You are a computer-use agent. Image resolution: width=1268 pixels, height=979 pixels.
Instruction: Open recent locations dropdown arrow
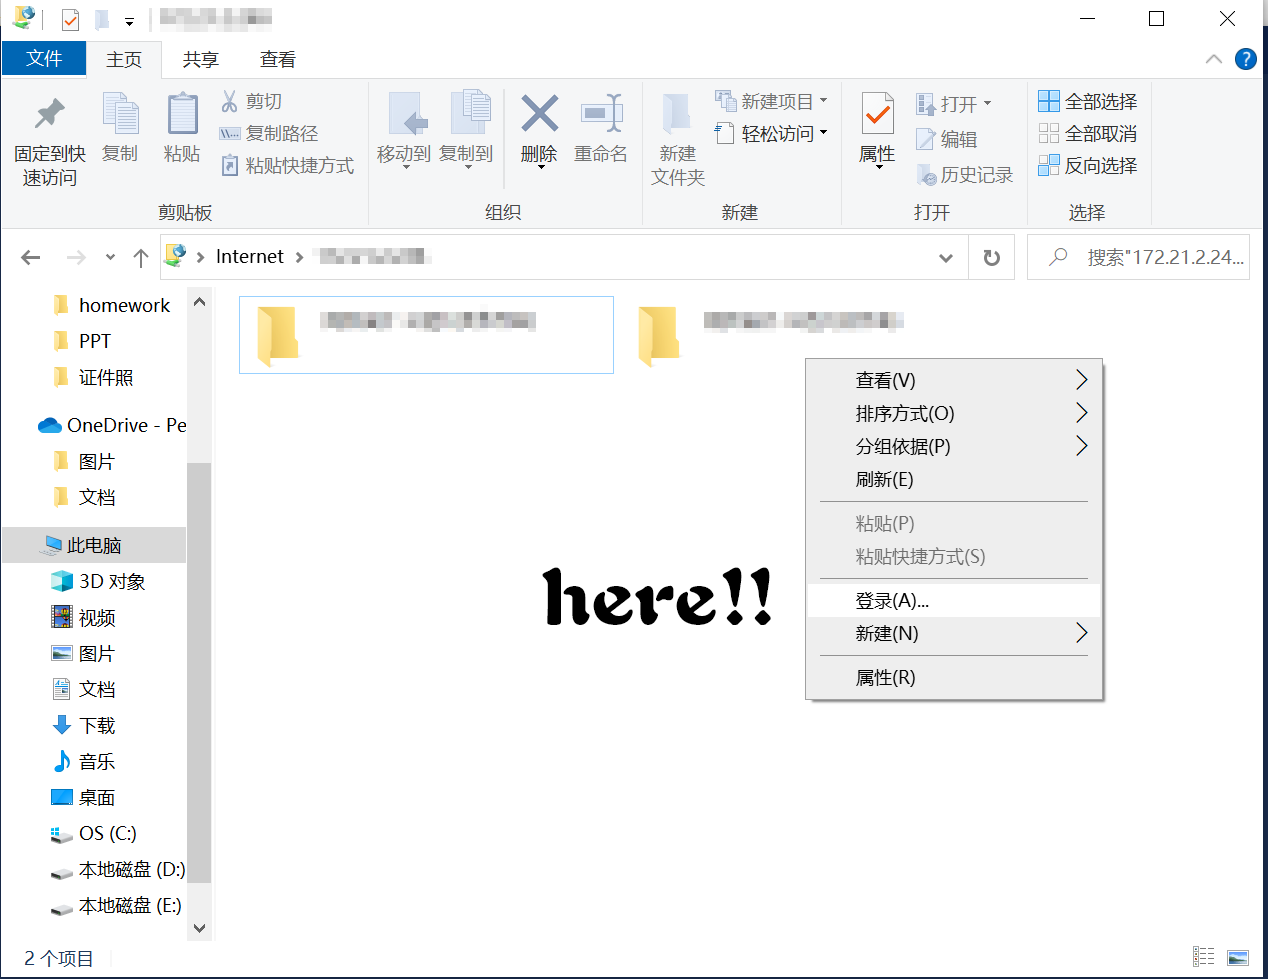(110, 257)
